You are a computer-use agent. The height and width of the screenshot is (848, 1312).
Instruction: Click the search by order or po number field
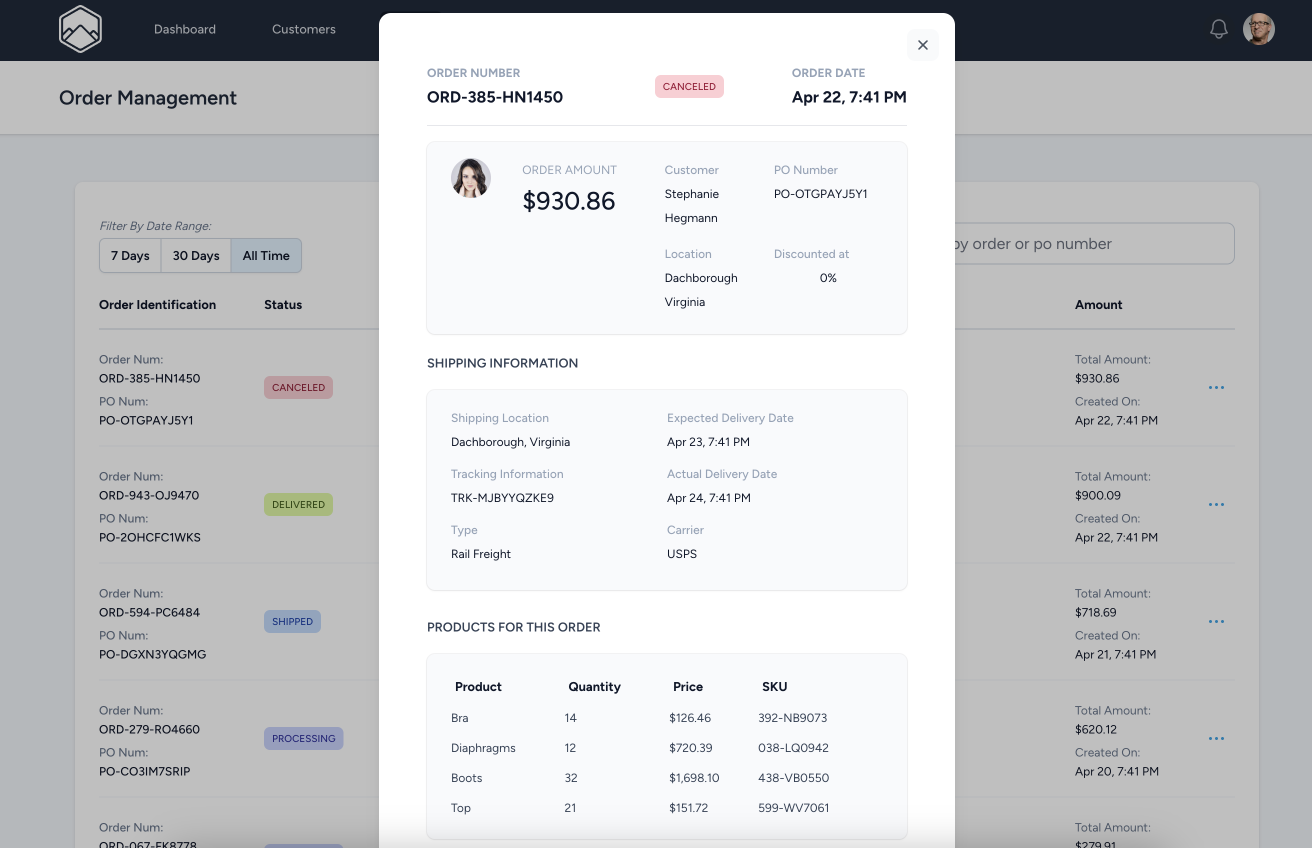pos(1094,244)
